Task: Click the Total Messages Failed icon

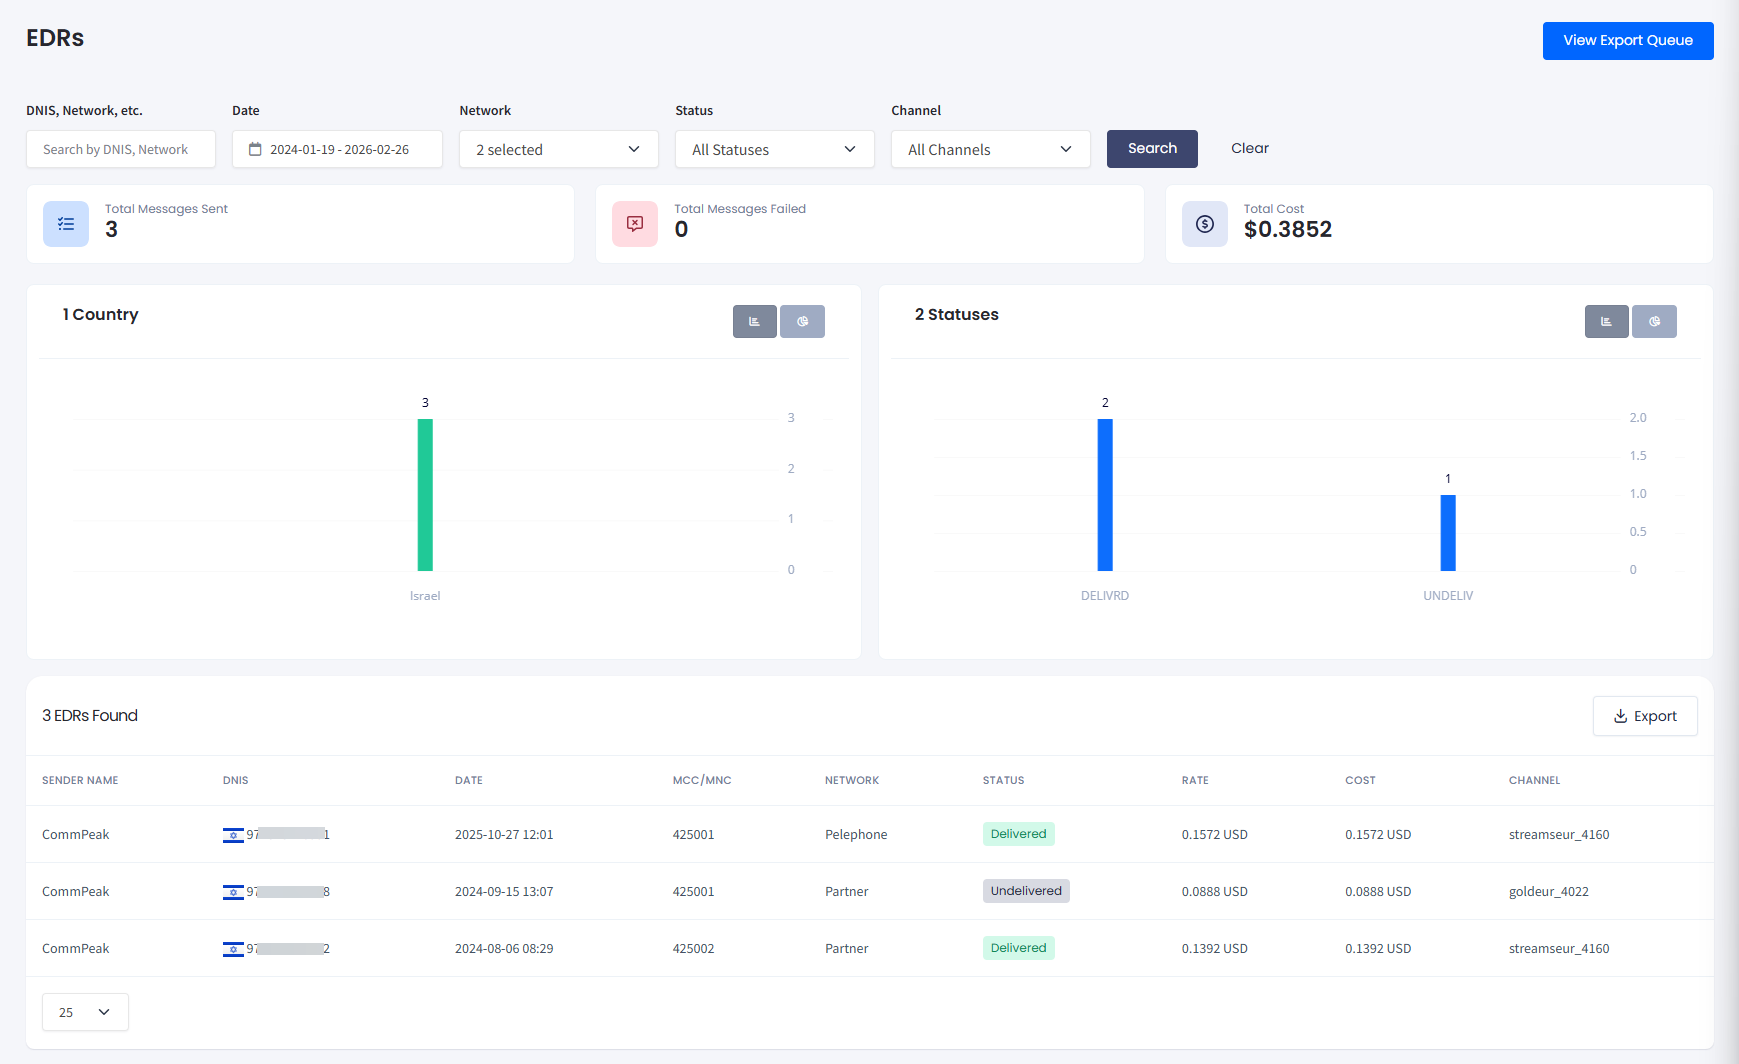Action: click(x=634, y=224)
